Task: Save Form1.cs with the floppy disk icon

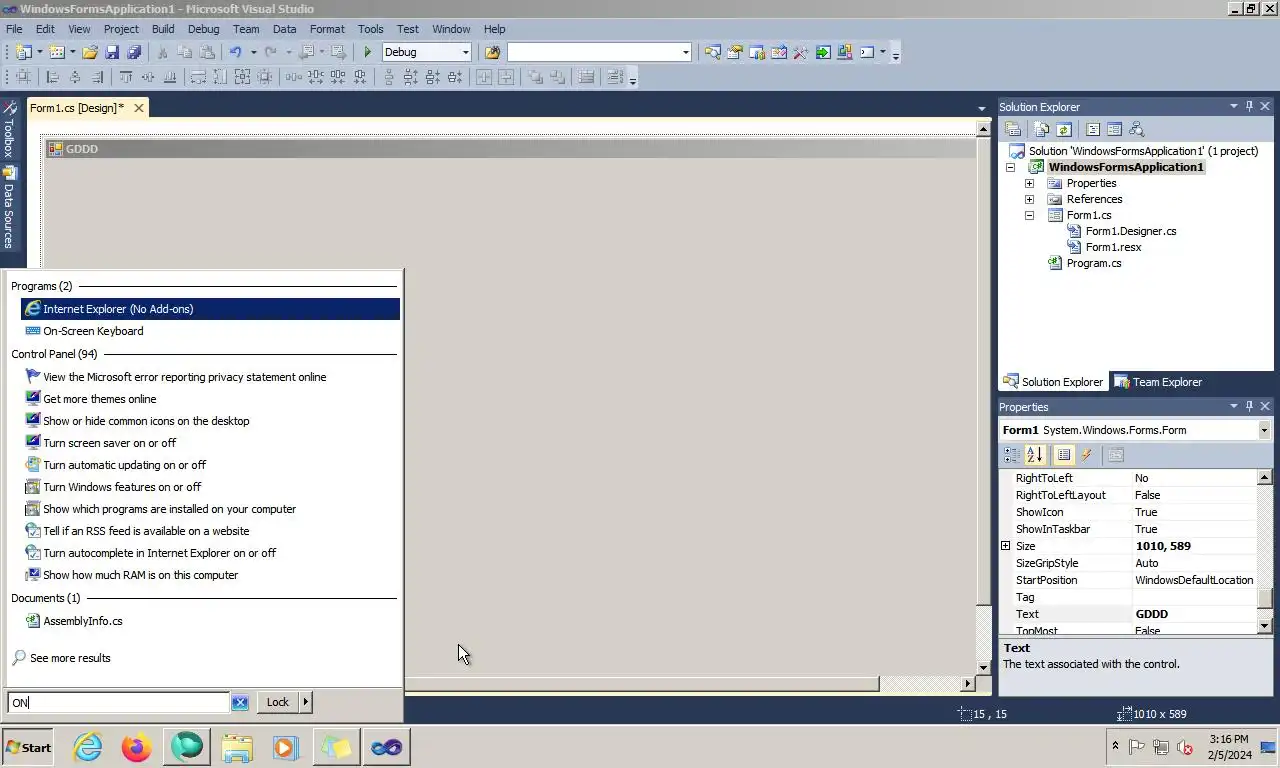Action: tap(112, 52)
